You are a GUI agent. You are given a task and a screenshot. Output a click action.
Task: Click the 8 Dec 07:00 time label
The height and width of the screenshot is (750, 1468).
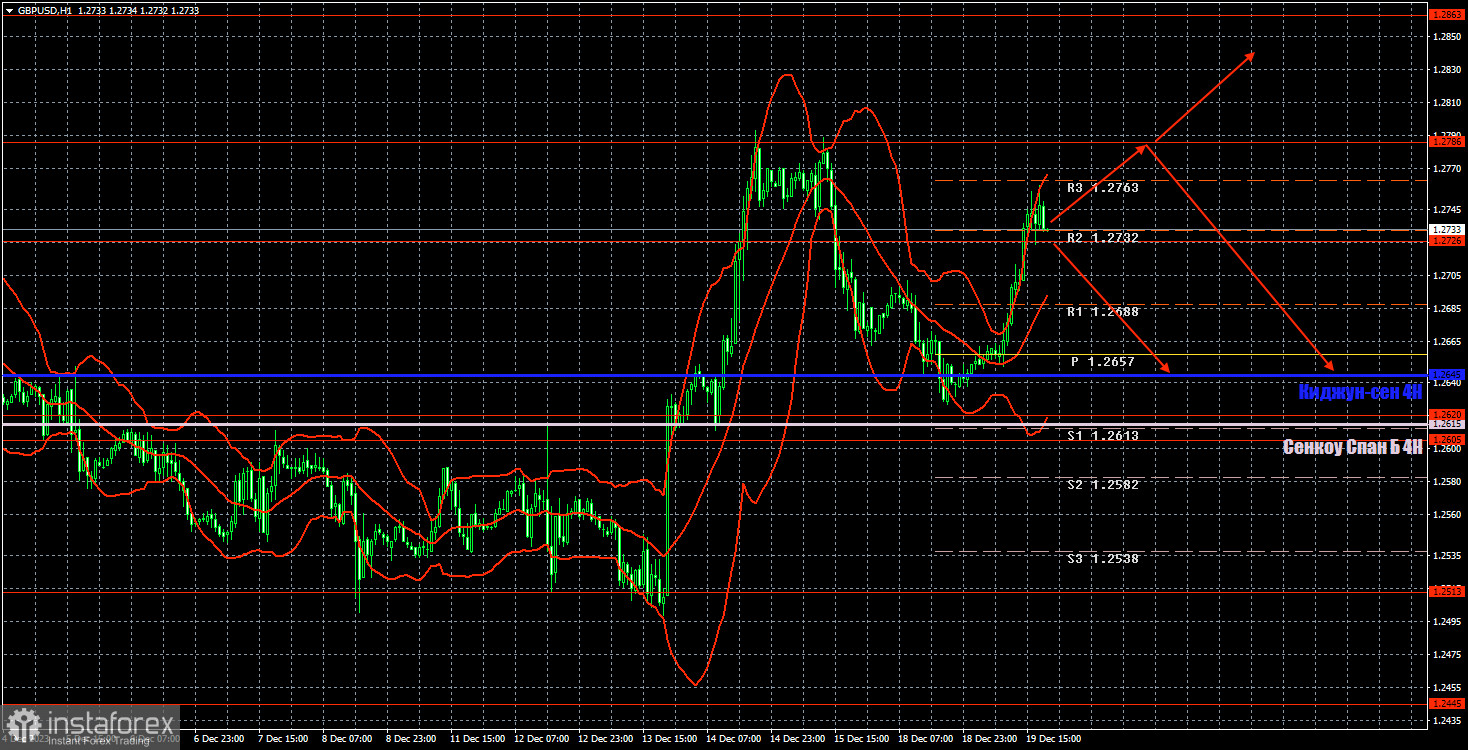click(x=346, y=739)
